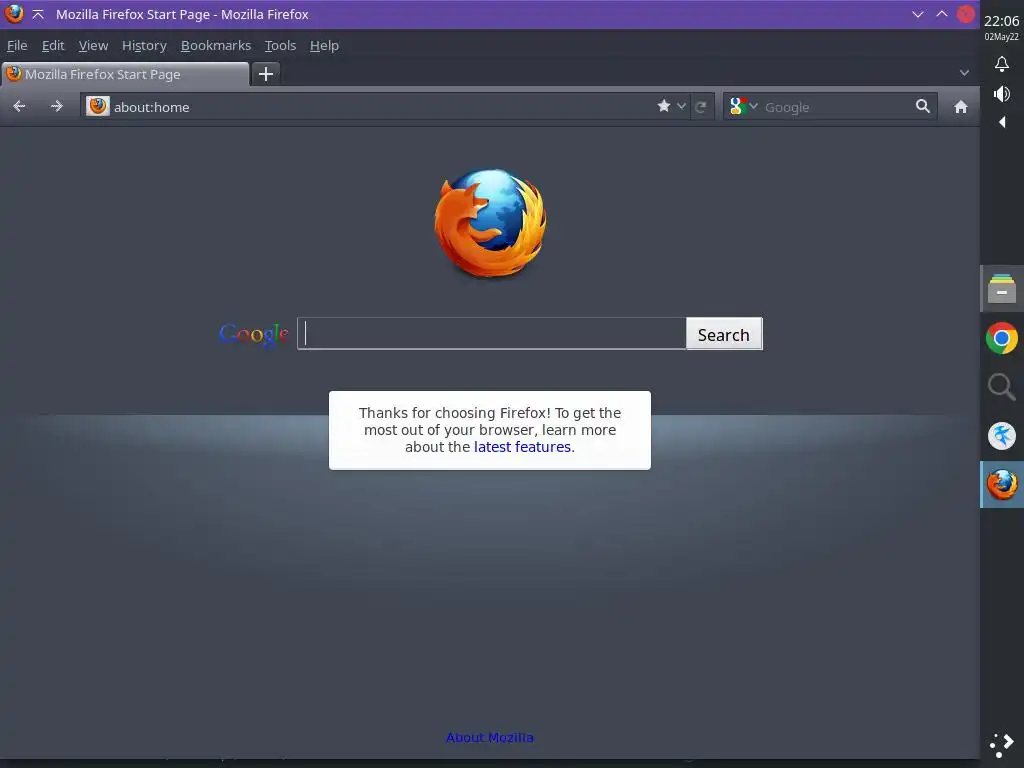Open the list all tabs dropdown
This screenshot has width=1024, height=768.
tap(964, 73)
